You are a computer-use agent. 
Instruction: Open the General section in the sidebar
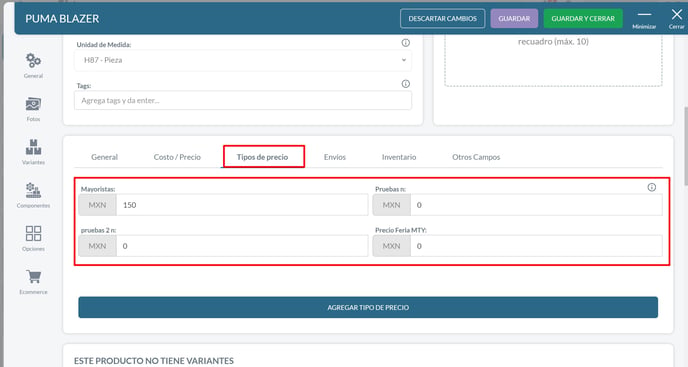[33, 65]
